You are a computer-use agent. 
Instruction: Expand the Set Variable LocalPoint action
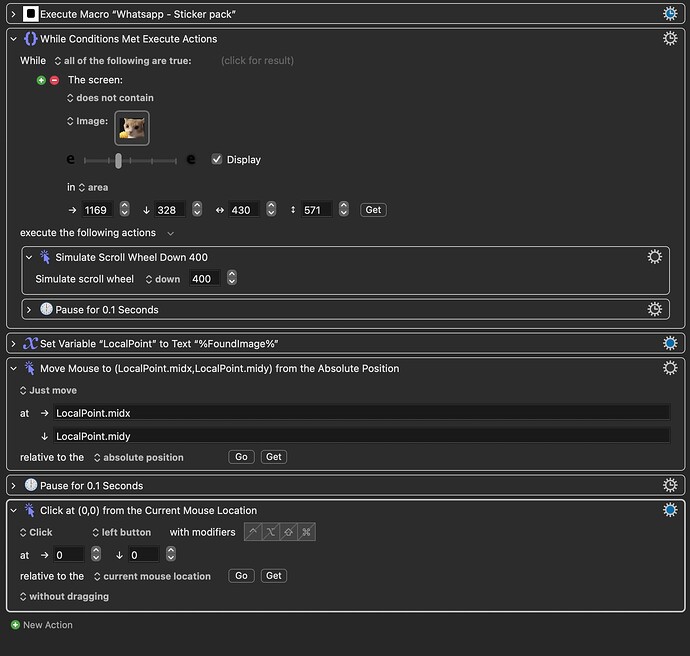(x=13, y=344)
